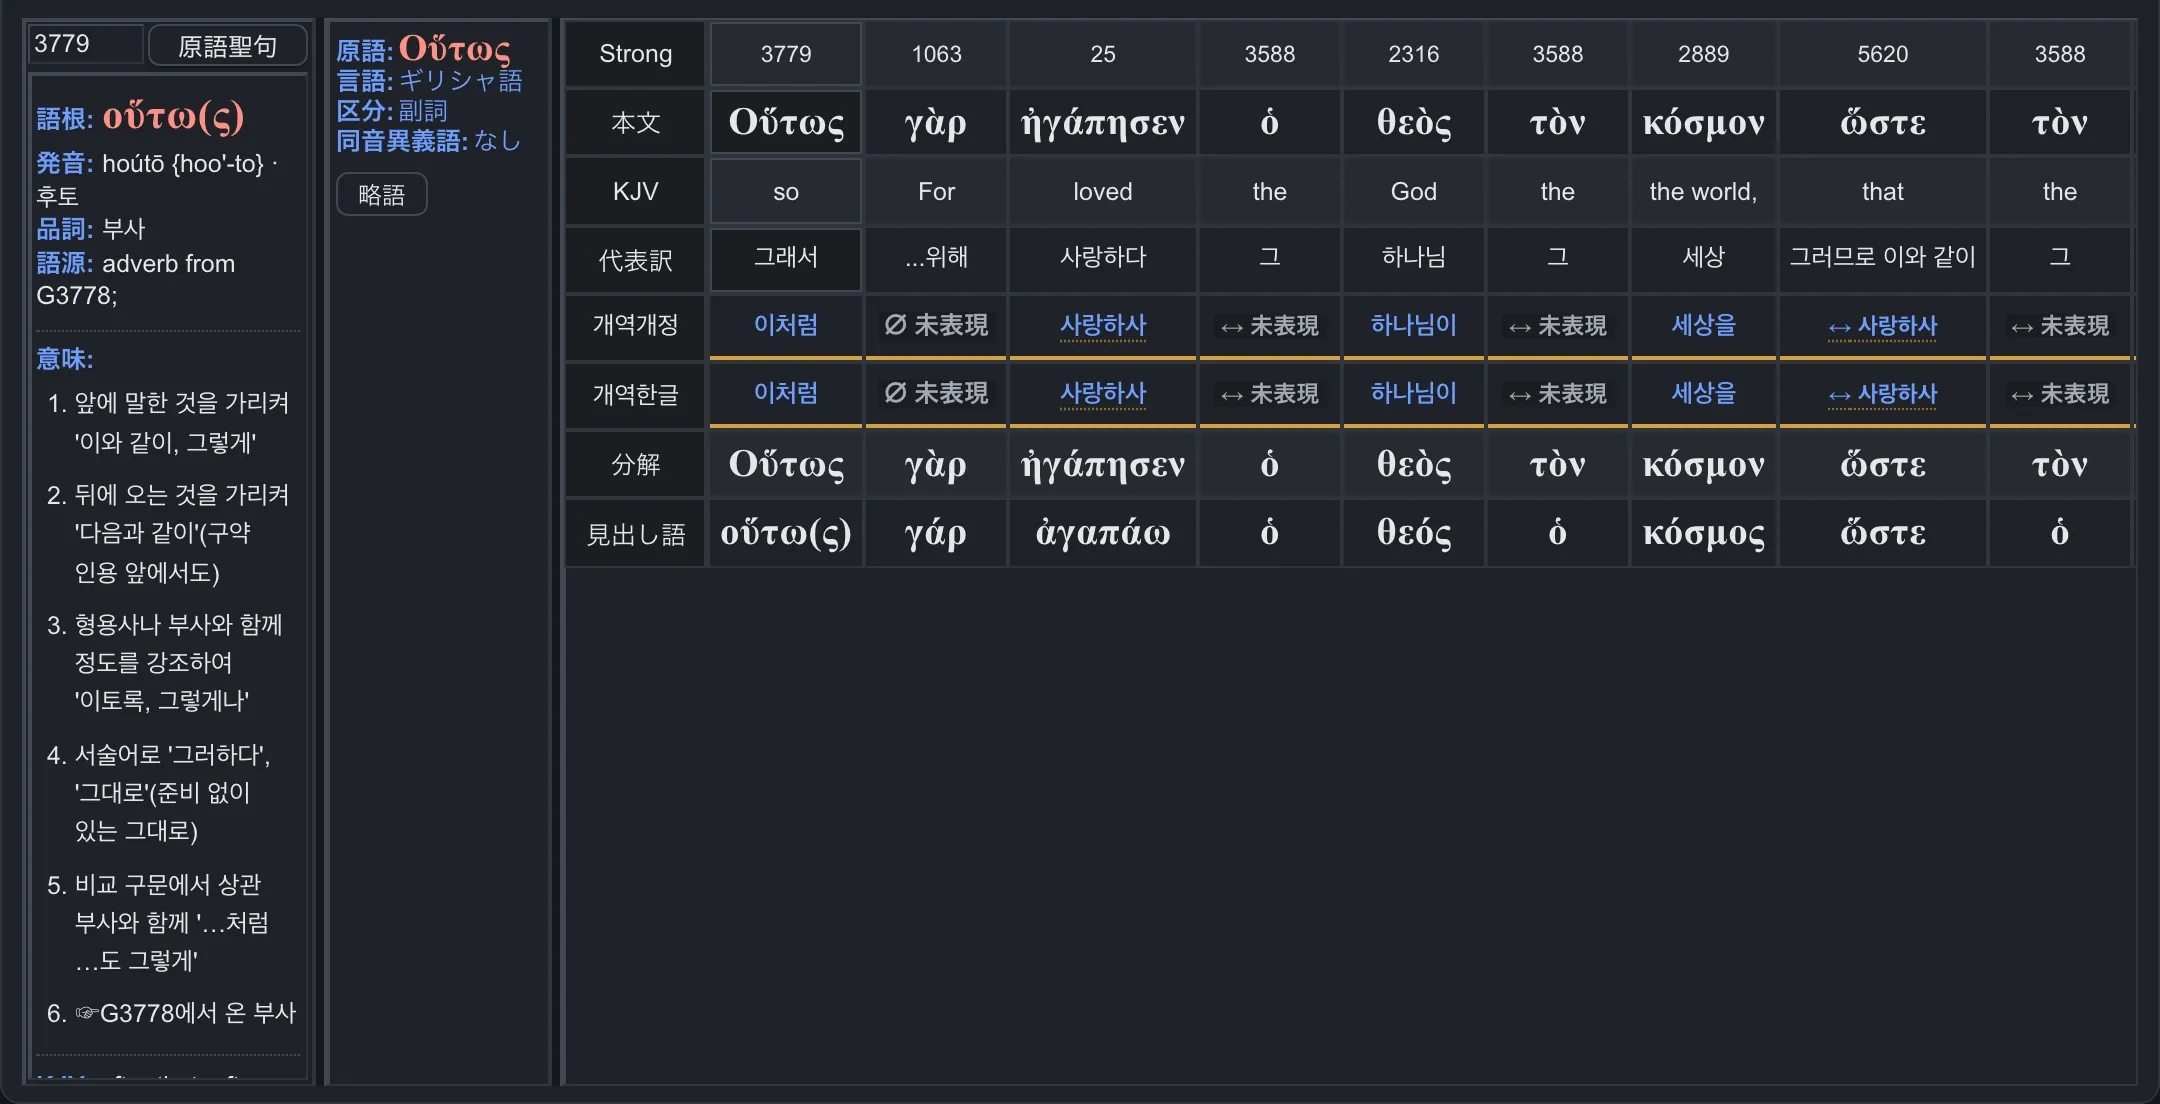Click the 本文 row header
The height and width of the screenshot is (1104, 2160).
[636, 122]
